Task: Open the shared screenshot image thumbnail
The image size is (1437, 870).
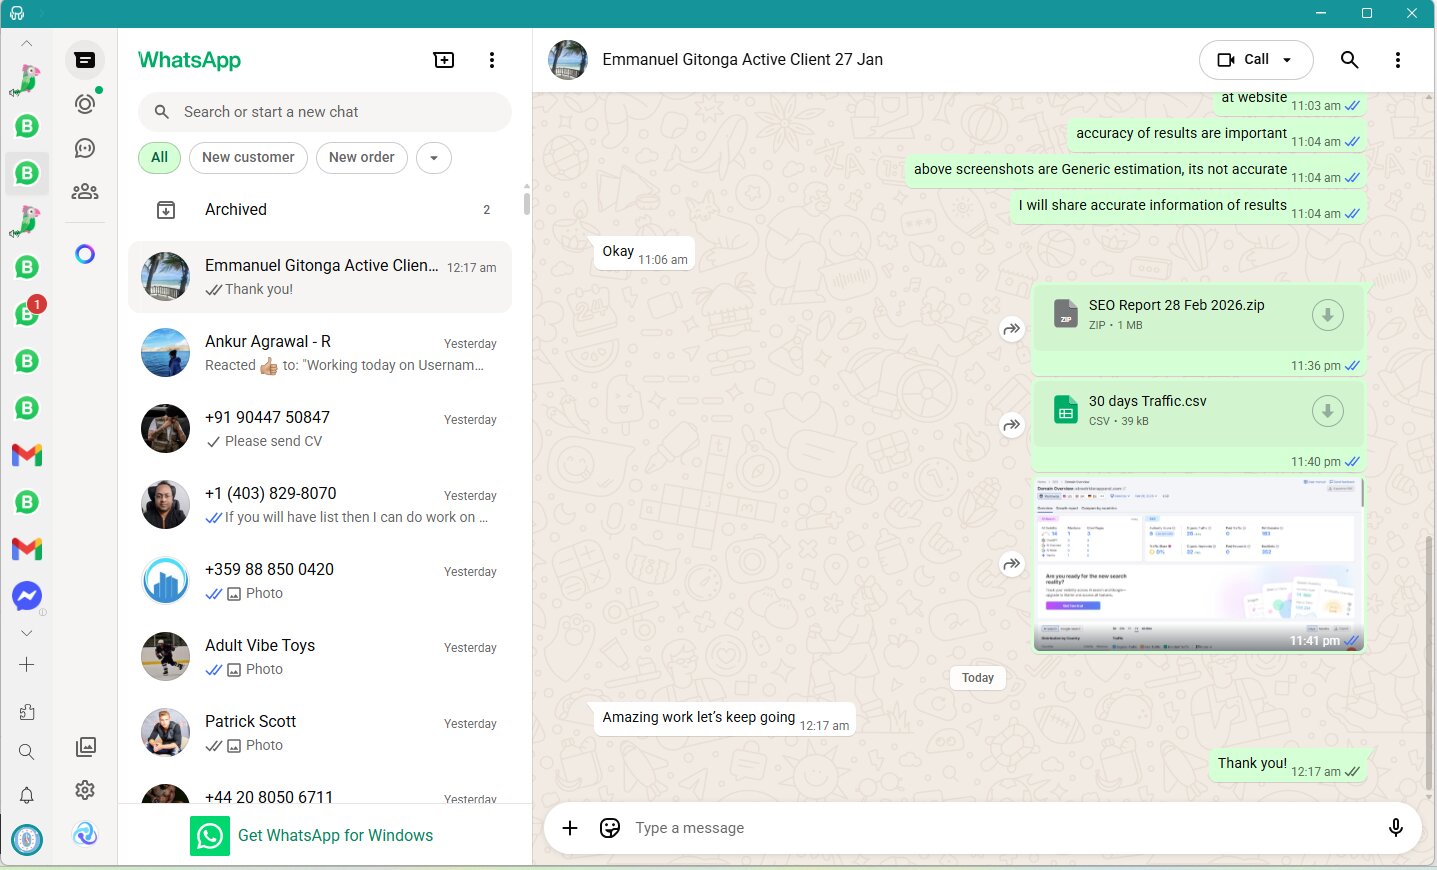Action: click(x=1198, y=565)
